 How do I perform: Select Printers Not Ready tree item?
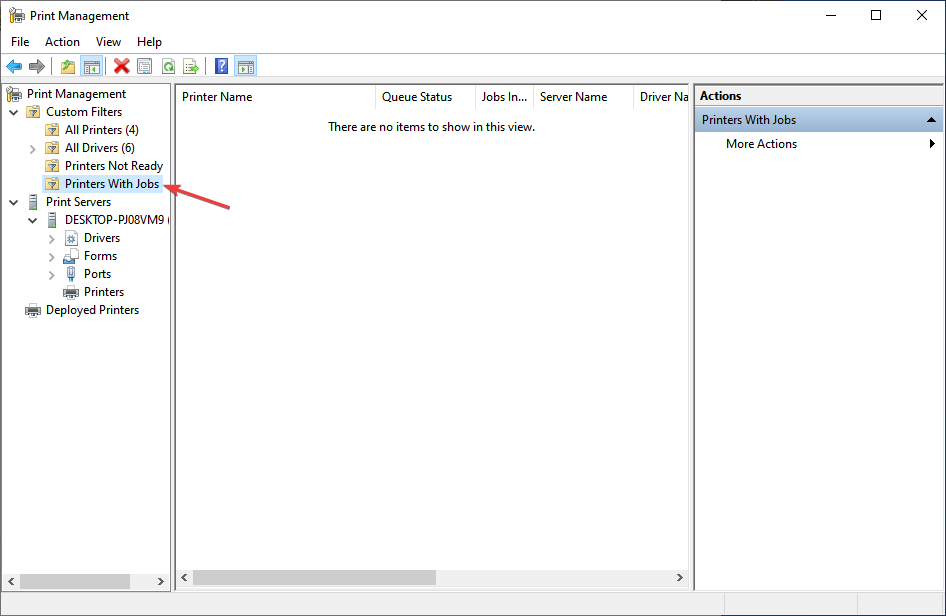[x=113, y=165]
